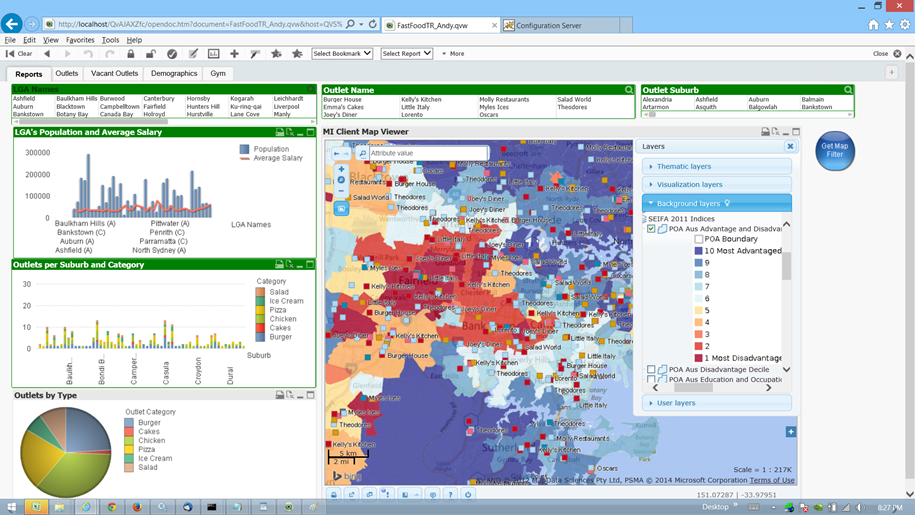Click the map previous extent left arrow
This screenshot has width=915, height=515.
click(337, 153)
